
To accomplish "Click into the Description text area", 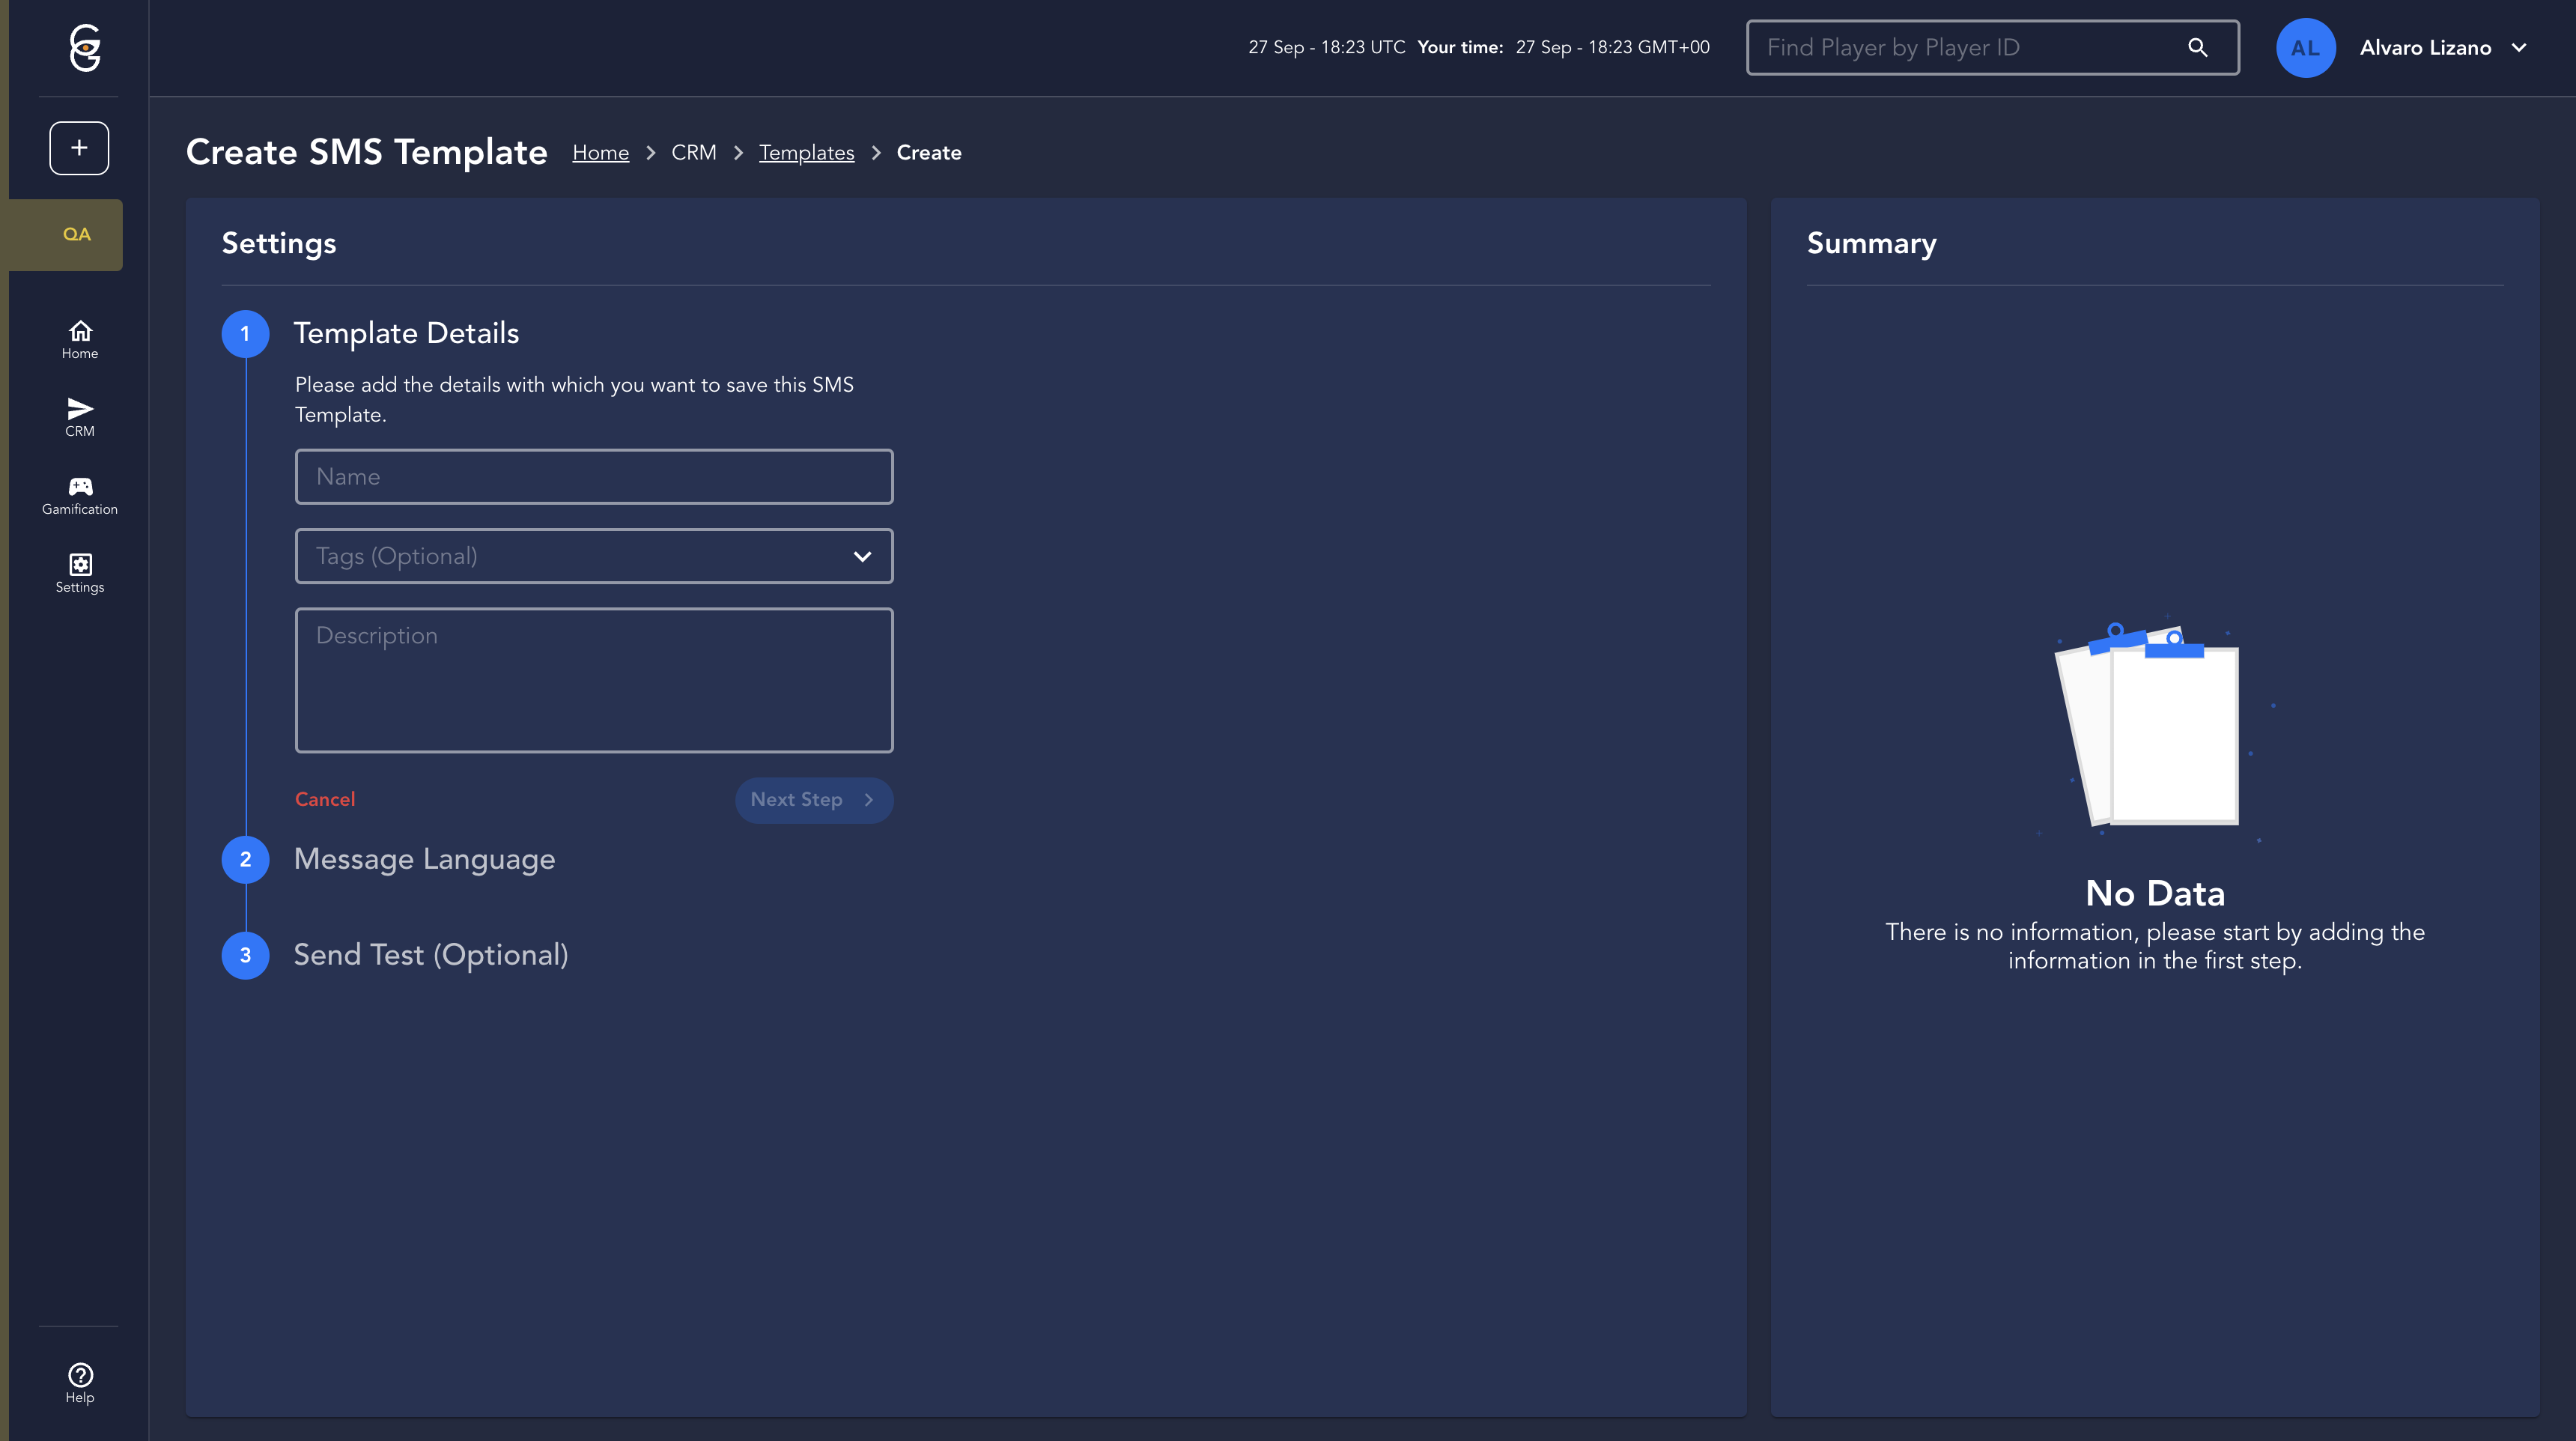I will [x=594, y=680].
